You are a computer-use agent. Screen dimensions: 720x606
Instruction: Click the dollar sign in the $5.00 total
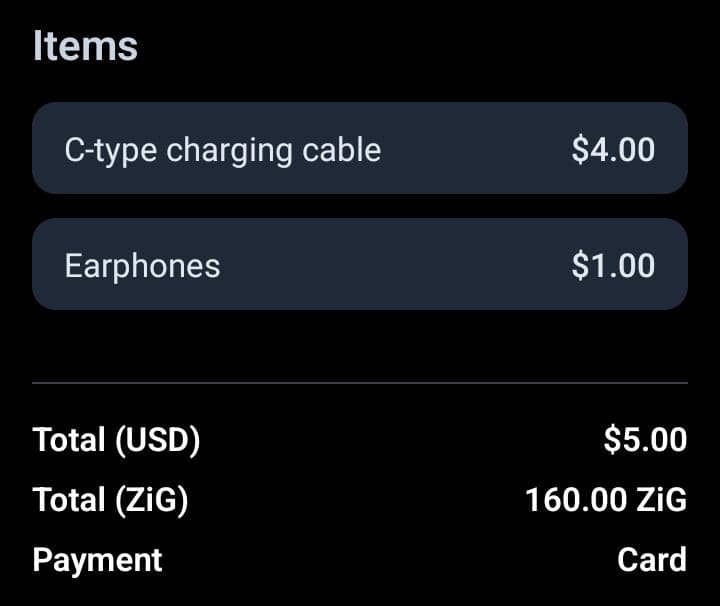pyautogui.click(x=612, y=440)
